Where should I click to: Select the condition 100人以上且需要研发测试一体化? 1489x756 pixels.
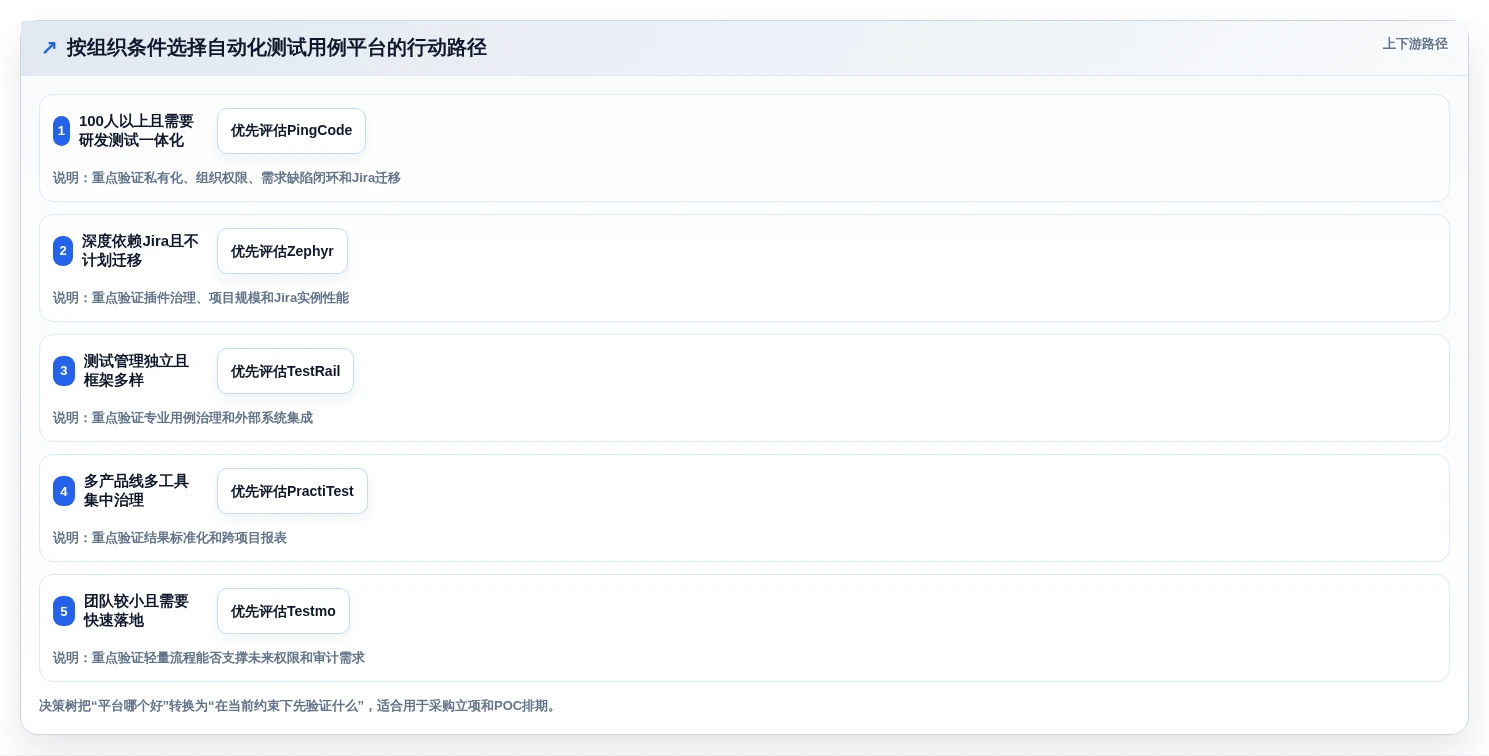136,131
